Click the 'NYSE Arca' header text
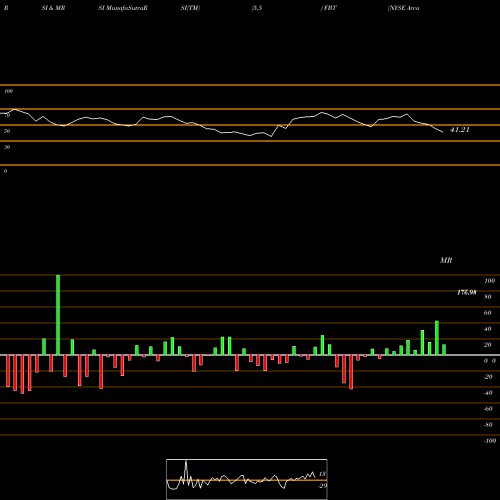Image resolution: width=500 pixels, height=500 pixels. [x=404, y=8]
